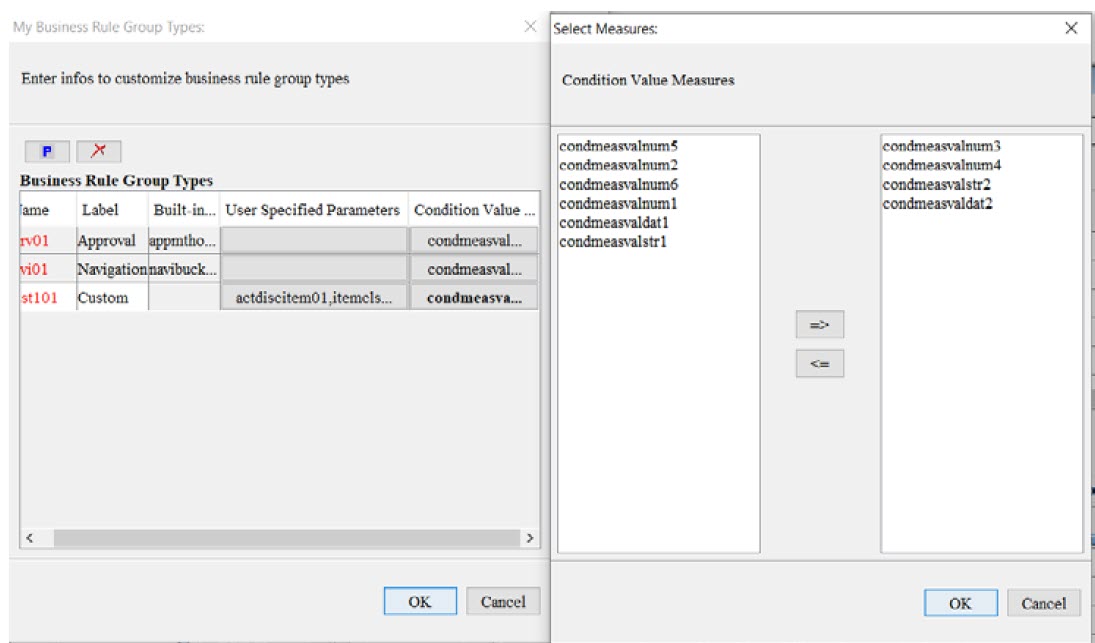
Task: Confirm Select Measures with OK button
Action: 960,603
